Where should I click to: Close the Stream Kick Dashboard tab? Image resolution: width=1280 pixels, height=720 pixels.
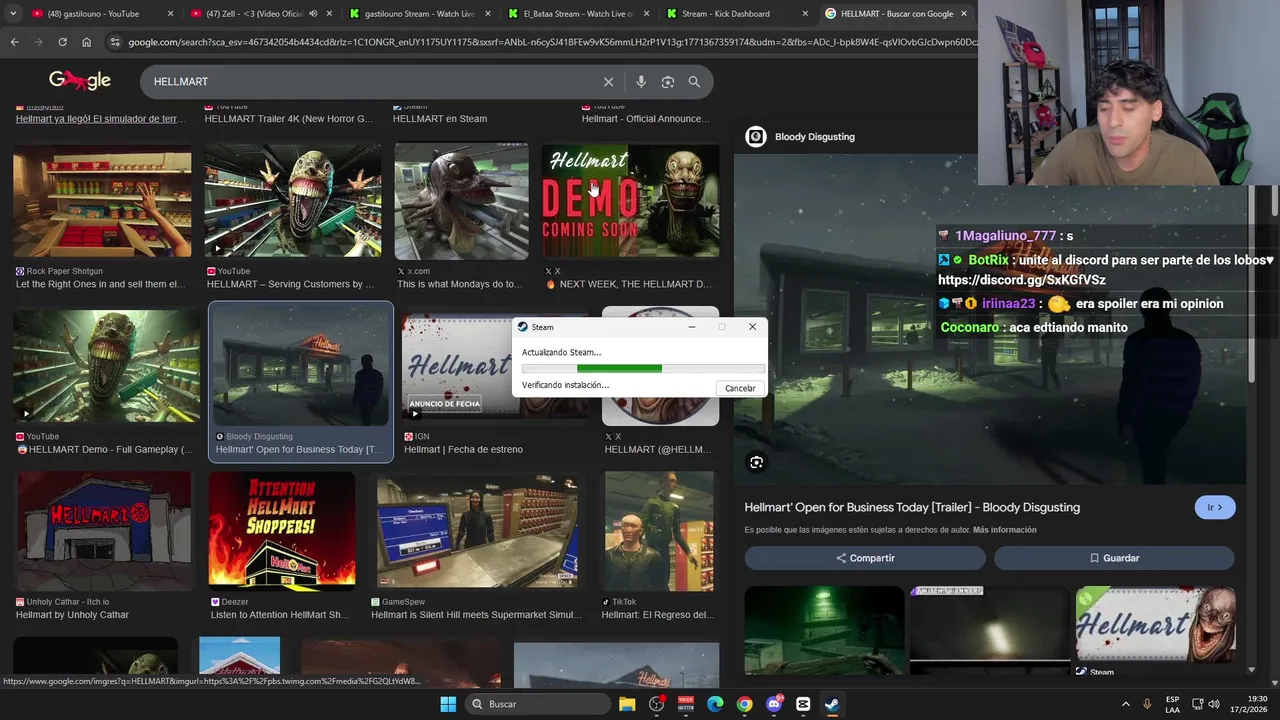(803, 14)
